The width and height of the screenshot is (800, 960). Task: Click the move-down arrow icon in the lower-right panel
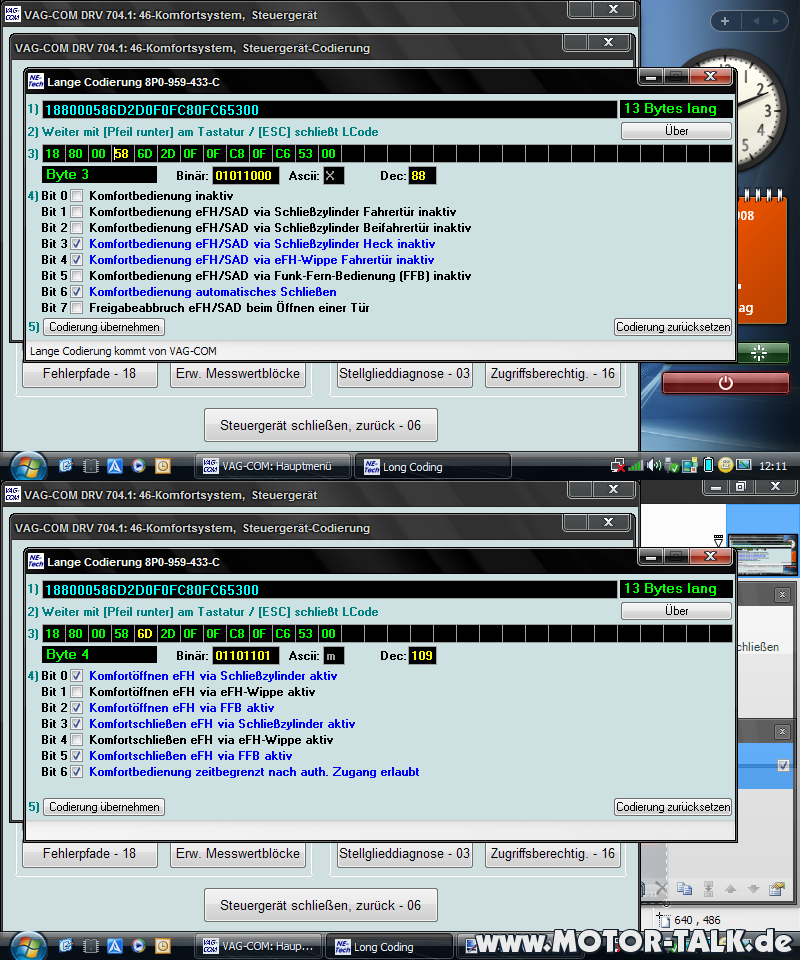[753, 889]
